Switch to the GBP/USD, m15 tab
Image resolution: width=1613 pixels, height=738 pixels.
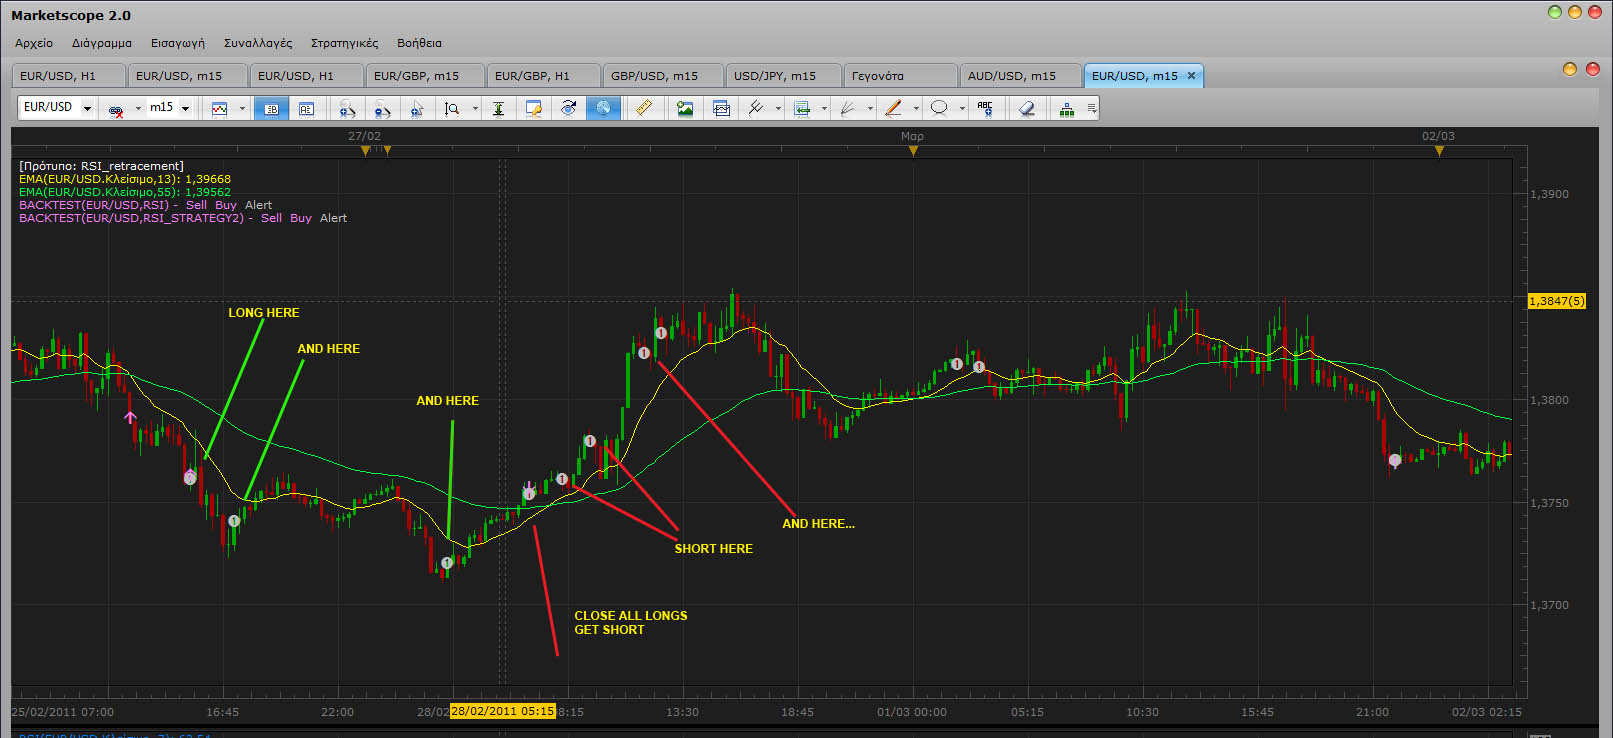pos(663,76)
